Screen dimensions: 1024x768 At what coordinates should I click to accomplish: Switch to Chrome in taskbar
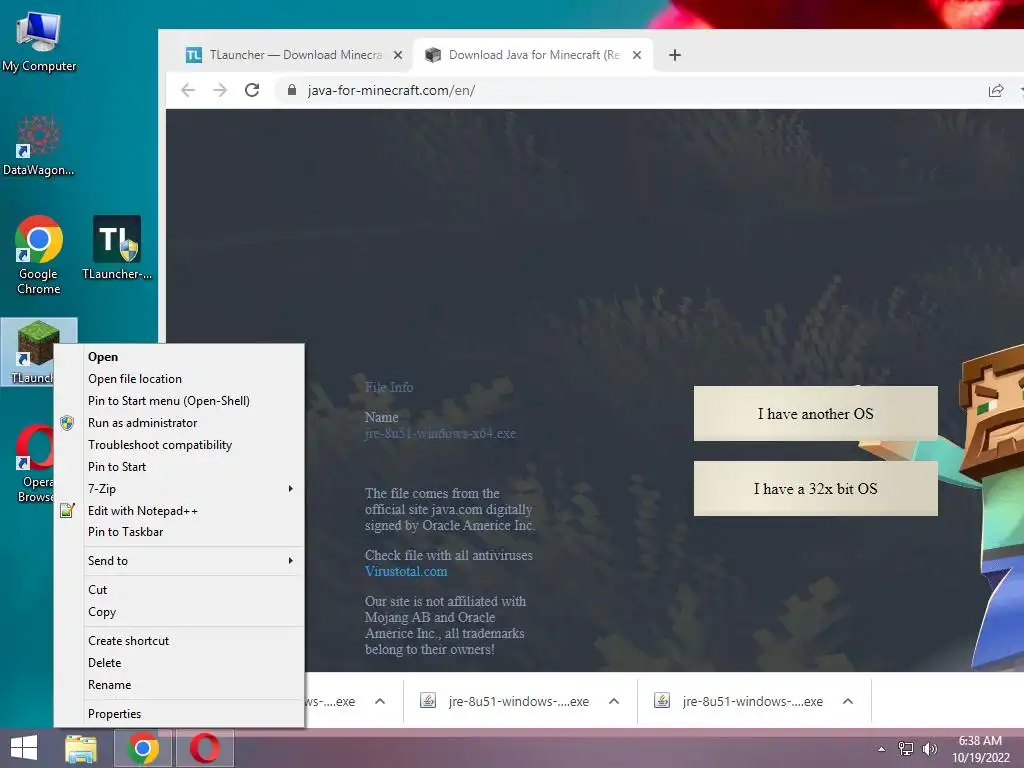tap(143, 748)
